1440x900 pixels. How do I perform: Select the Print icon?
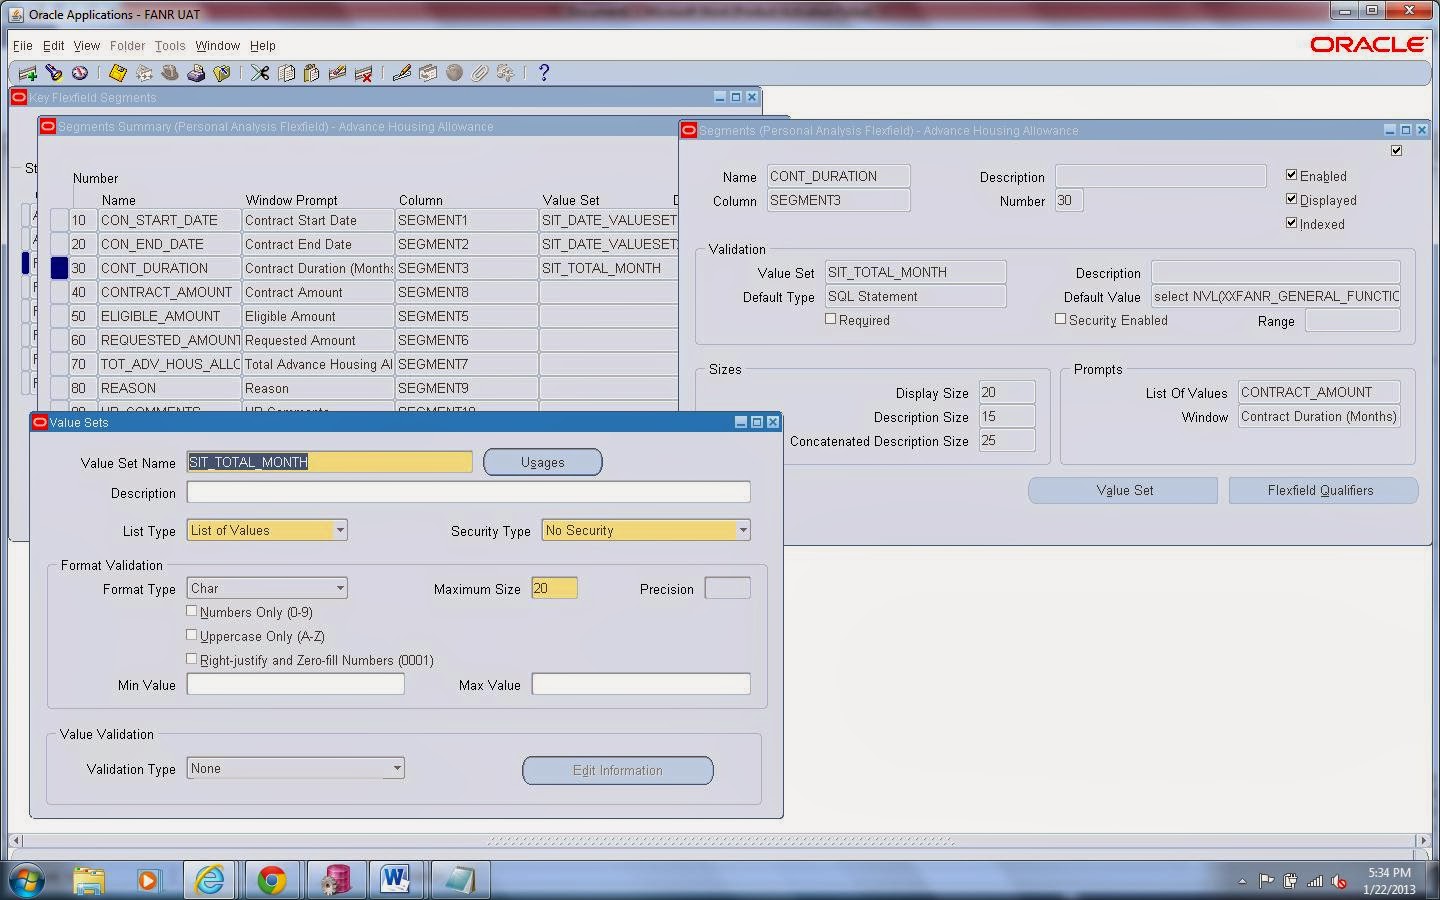196,72
